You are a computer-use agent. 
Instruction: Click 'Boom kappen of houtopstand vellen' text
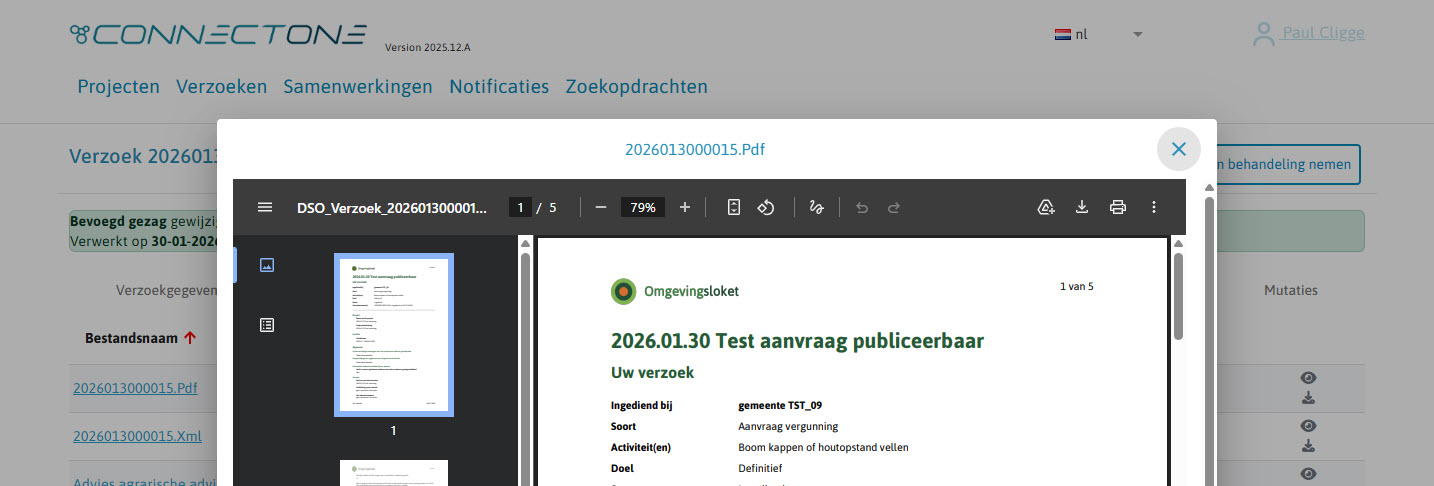[x=823, y=447]
